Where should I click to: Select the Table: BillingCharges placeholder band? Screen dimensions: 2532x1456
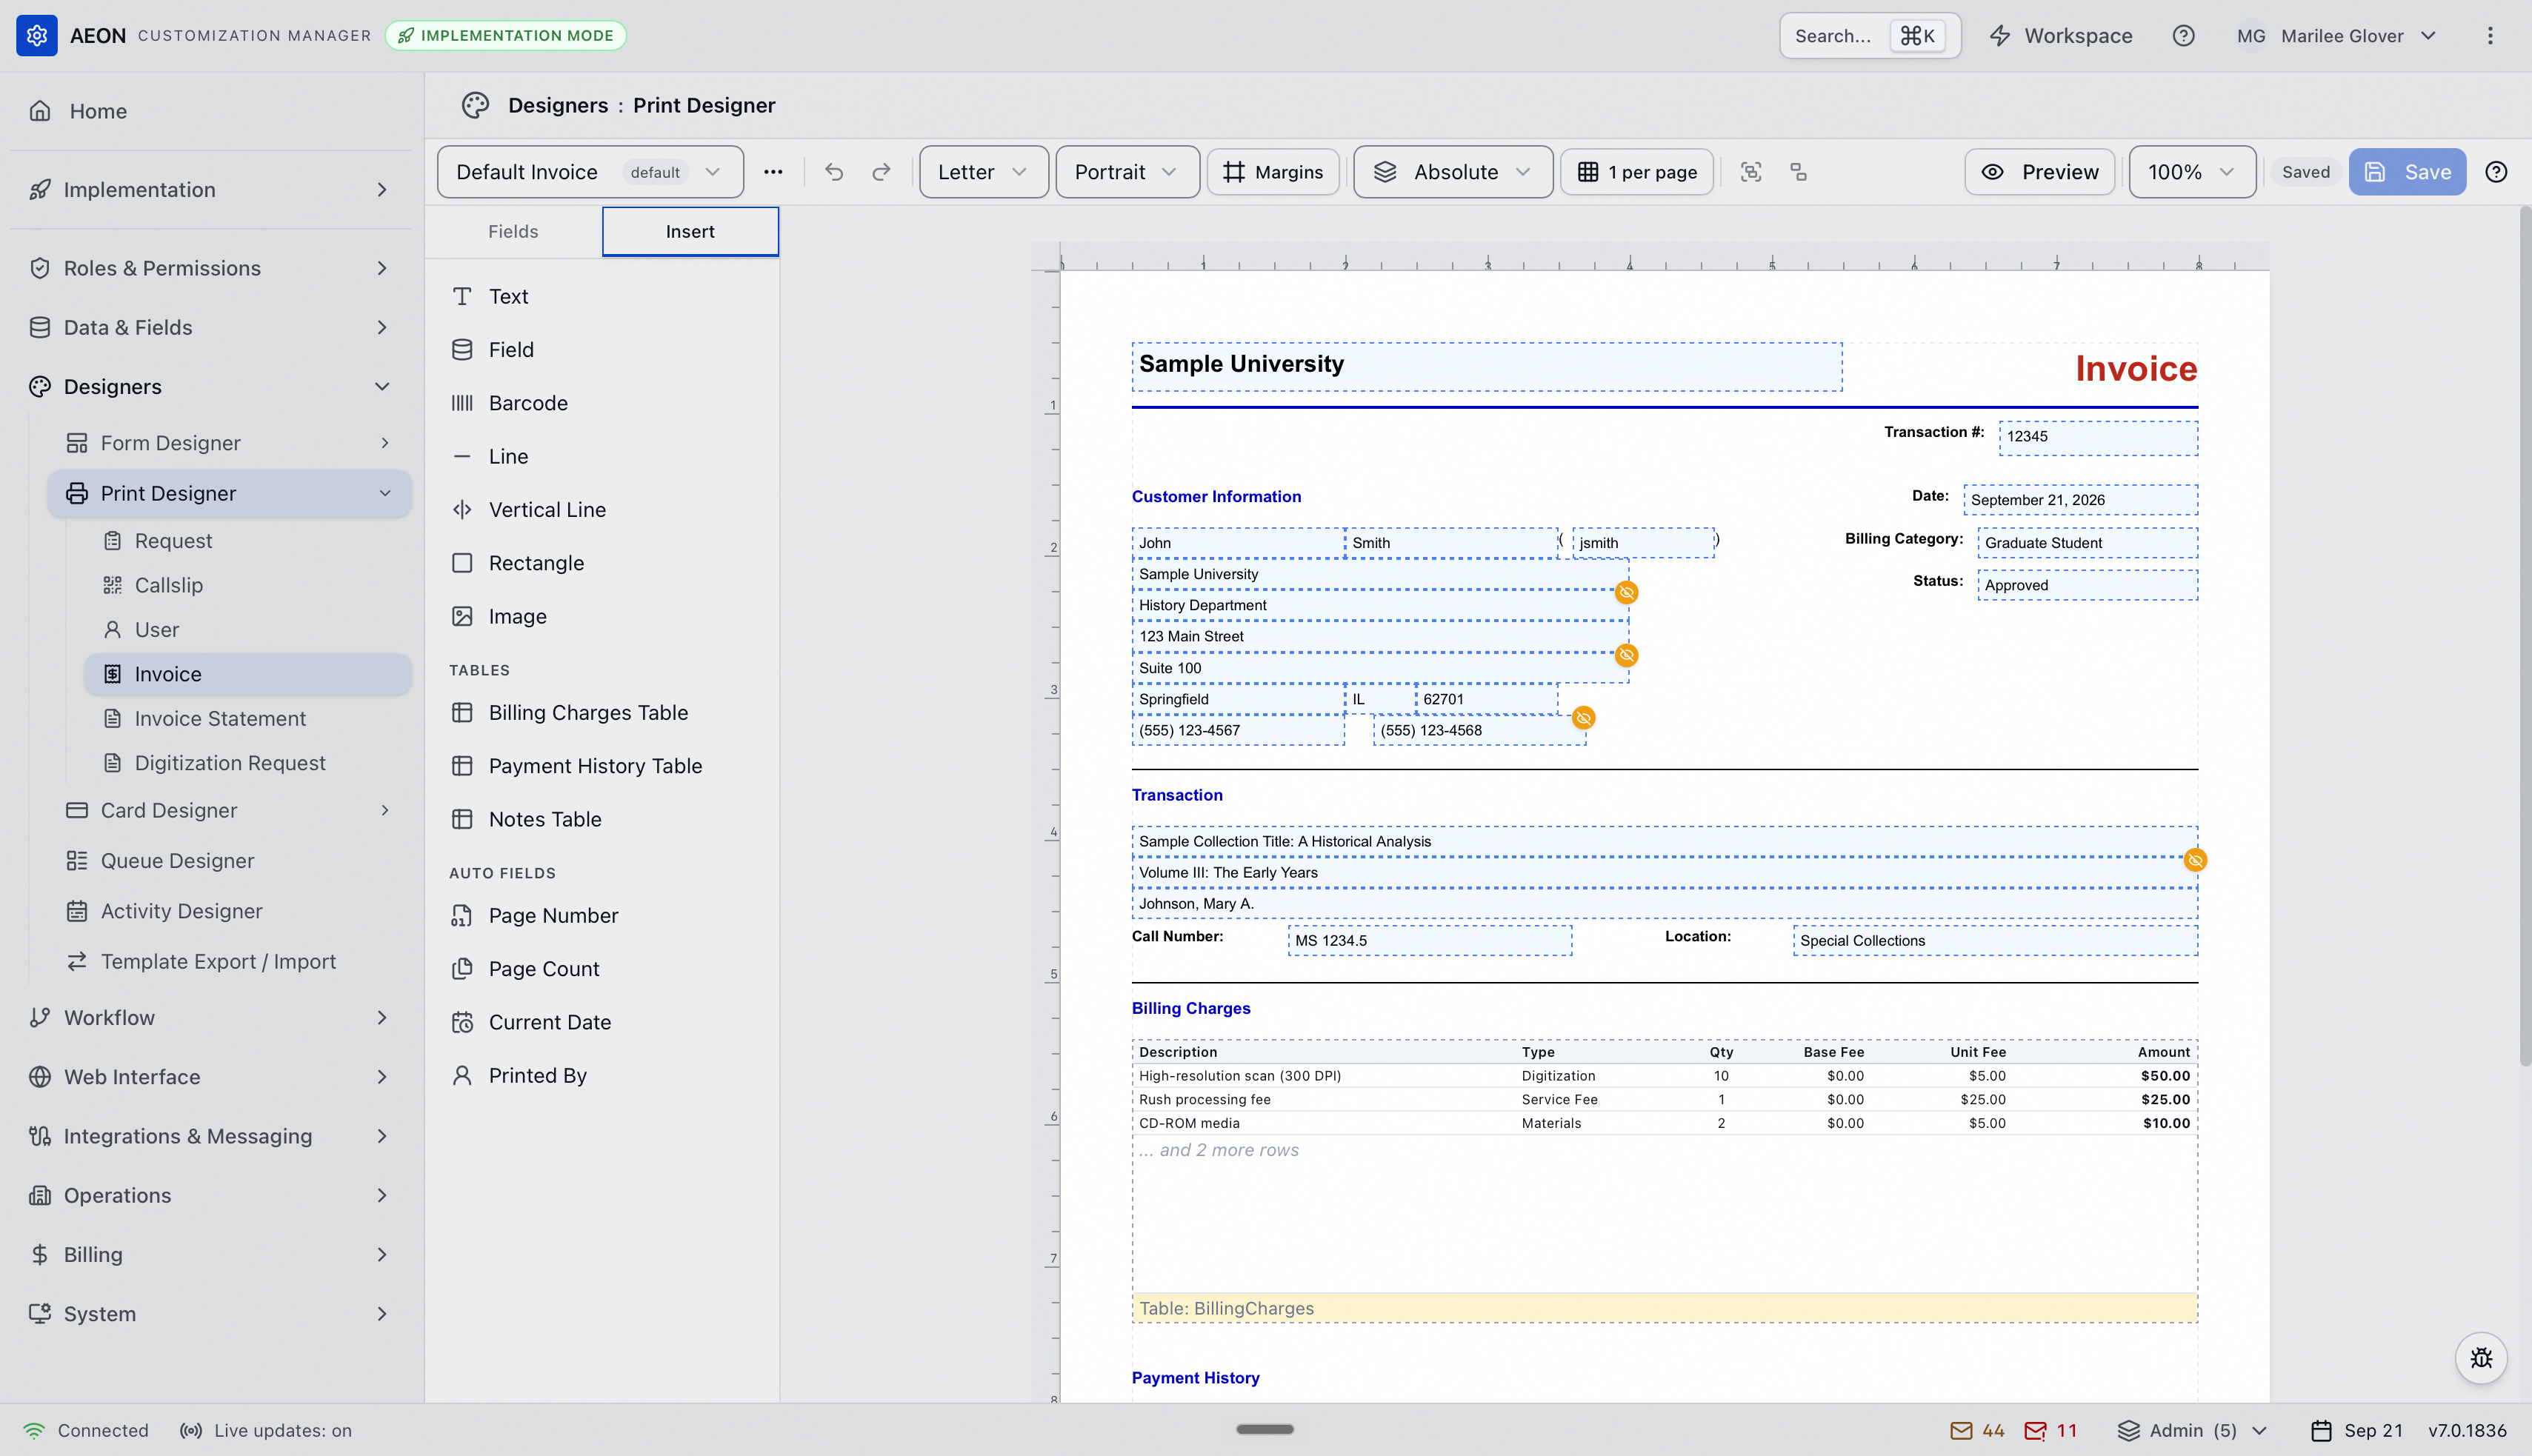1664,1308
